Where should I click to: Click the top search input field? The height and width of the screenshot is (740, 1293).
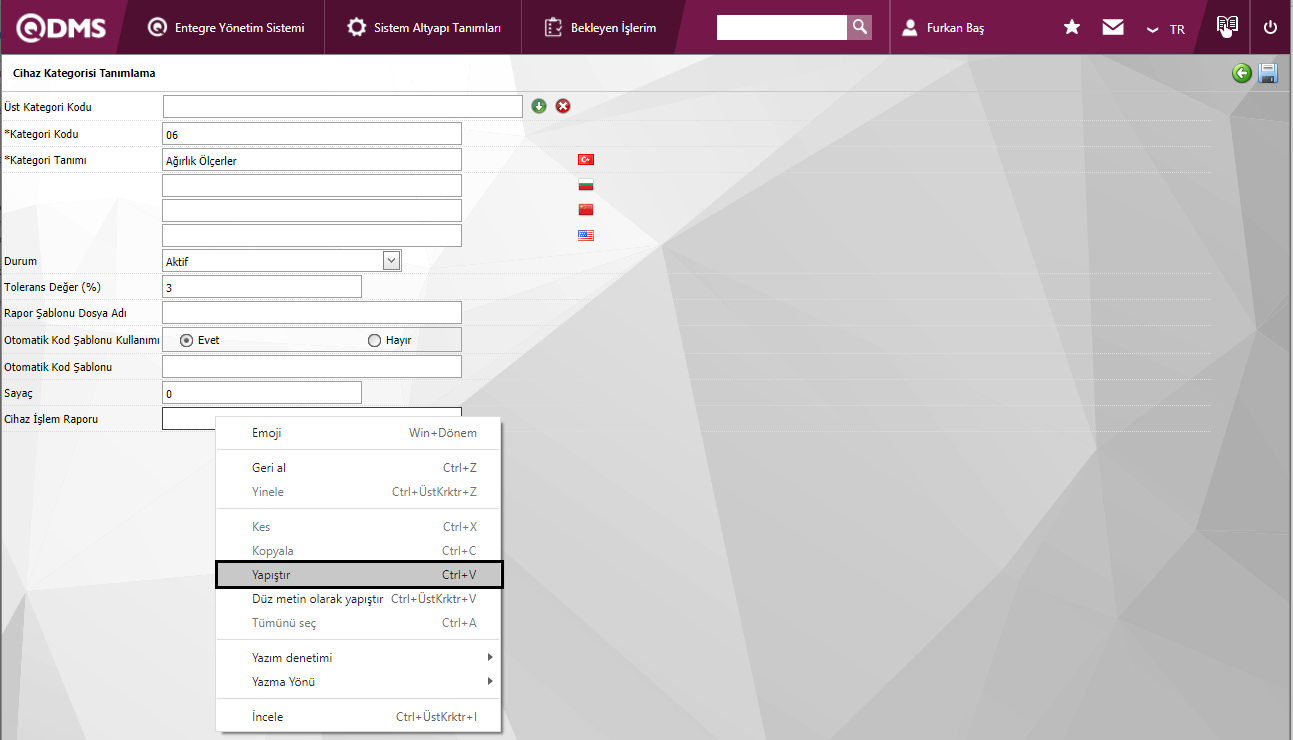pos(782,27)
